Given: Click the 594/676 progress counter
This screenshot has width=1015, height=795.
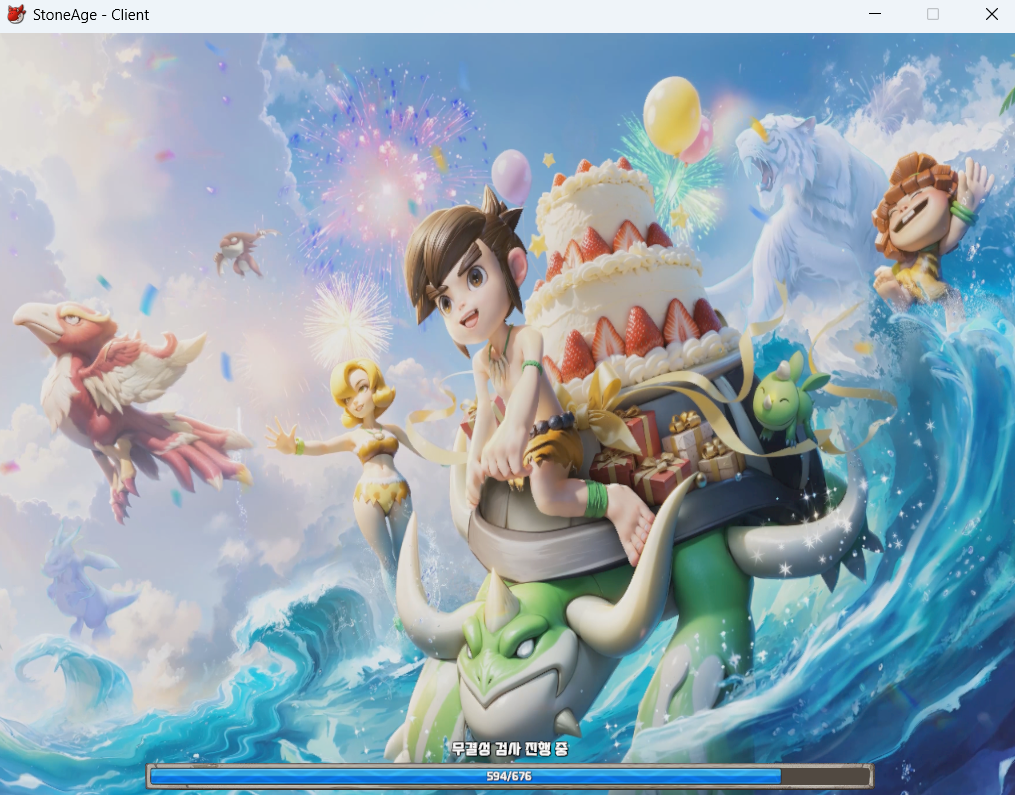Looking at the screenshot, I should click(509, 777).
